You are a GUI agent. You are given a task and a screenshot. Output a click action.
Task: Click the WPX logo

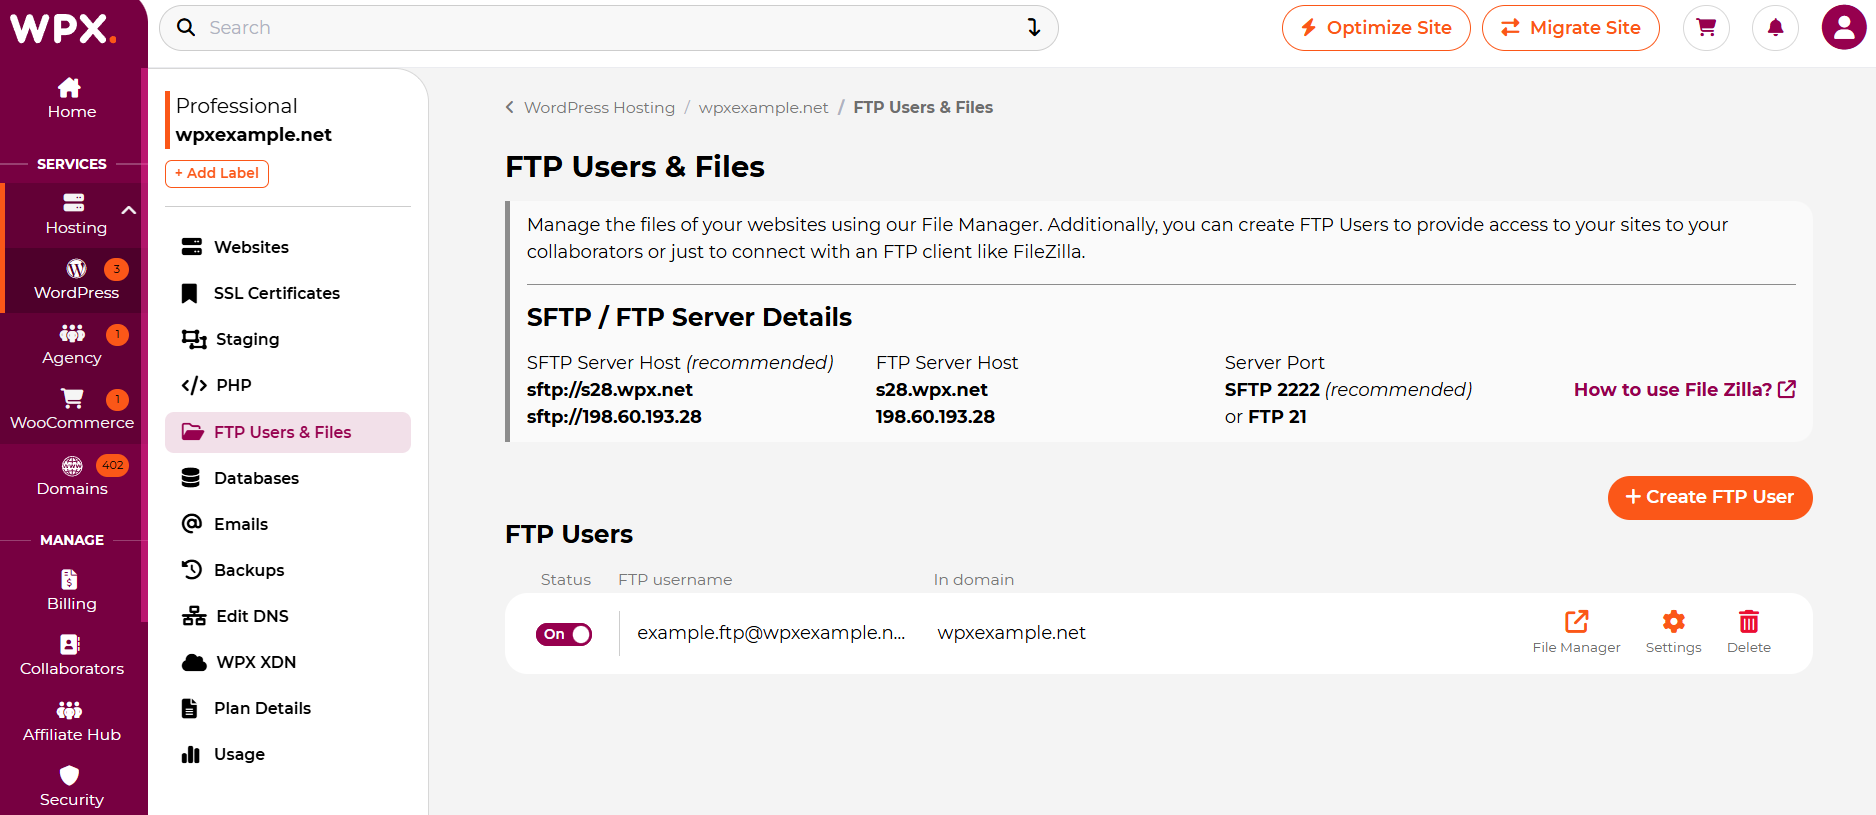pos(63,29)
